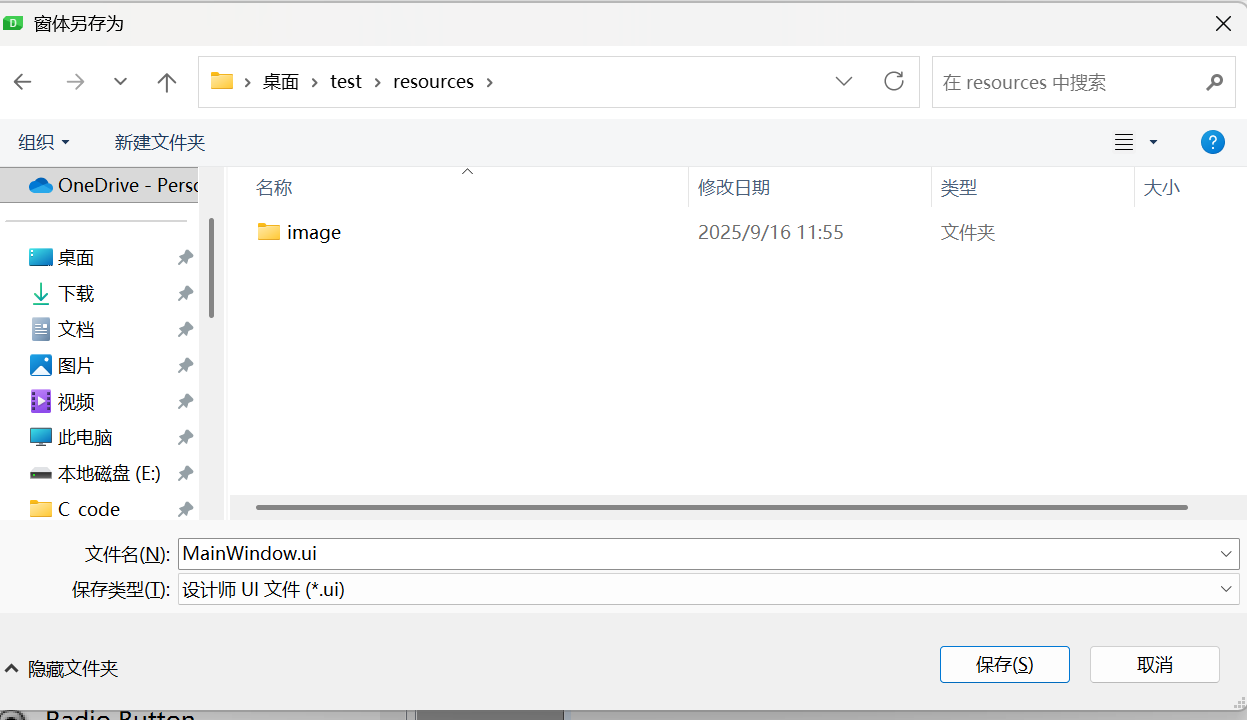Click the search magnifier icon
1247x720 pixels.
point(1214,82)
